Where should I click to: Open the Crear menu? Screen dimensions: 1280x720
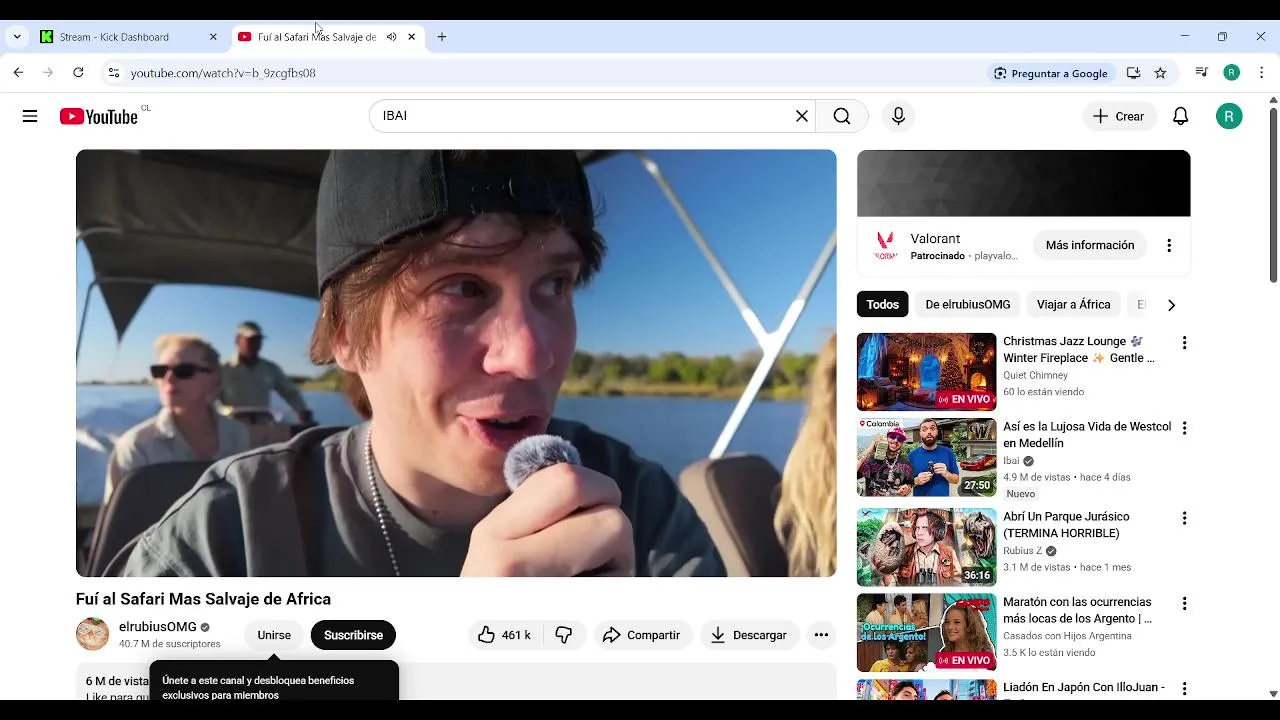click(x=1119, y=116)
